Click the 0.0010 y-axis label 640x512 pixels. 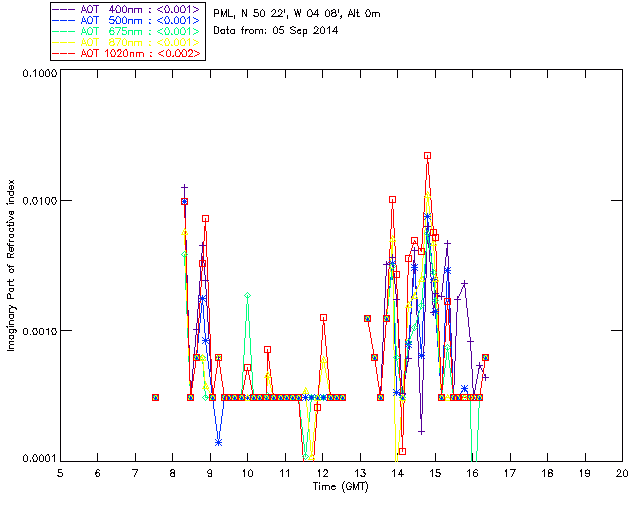pyautogui.click(x=39, y=331)
